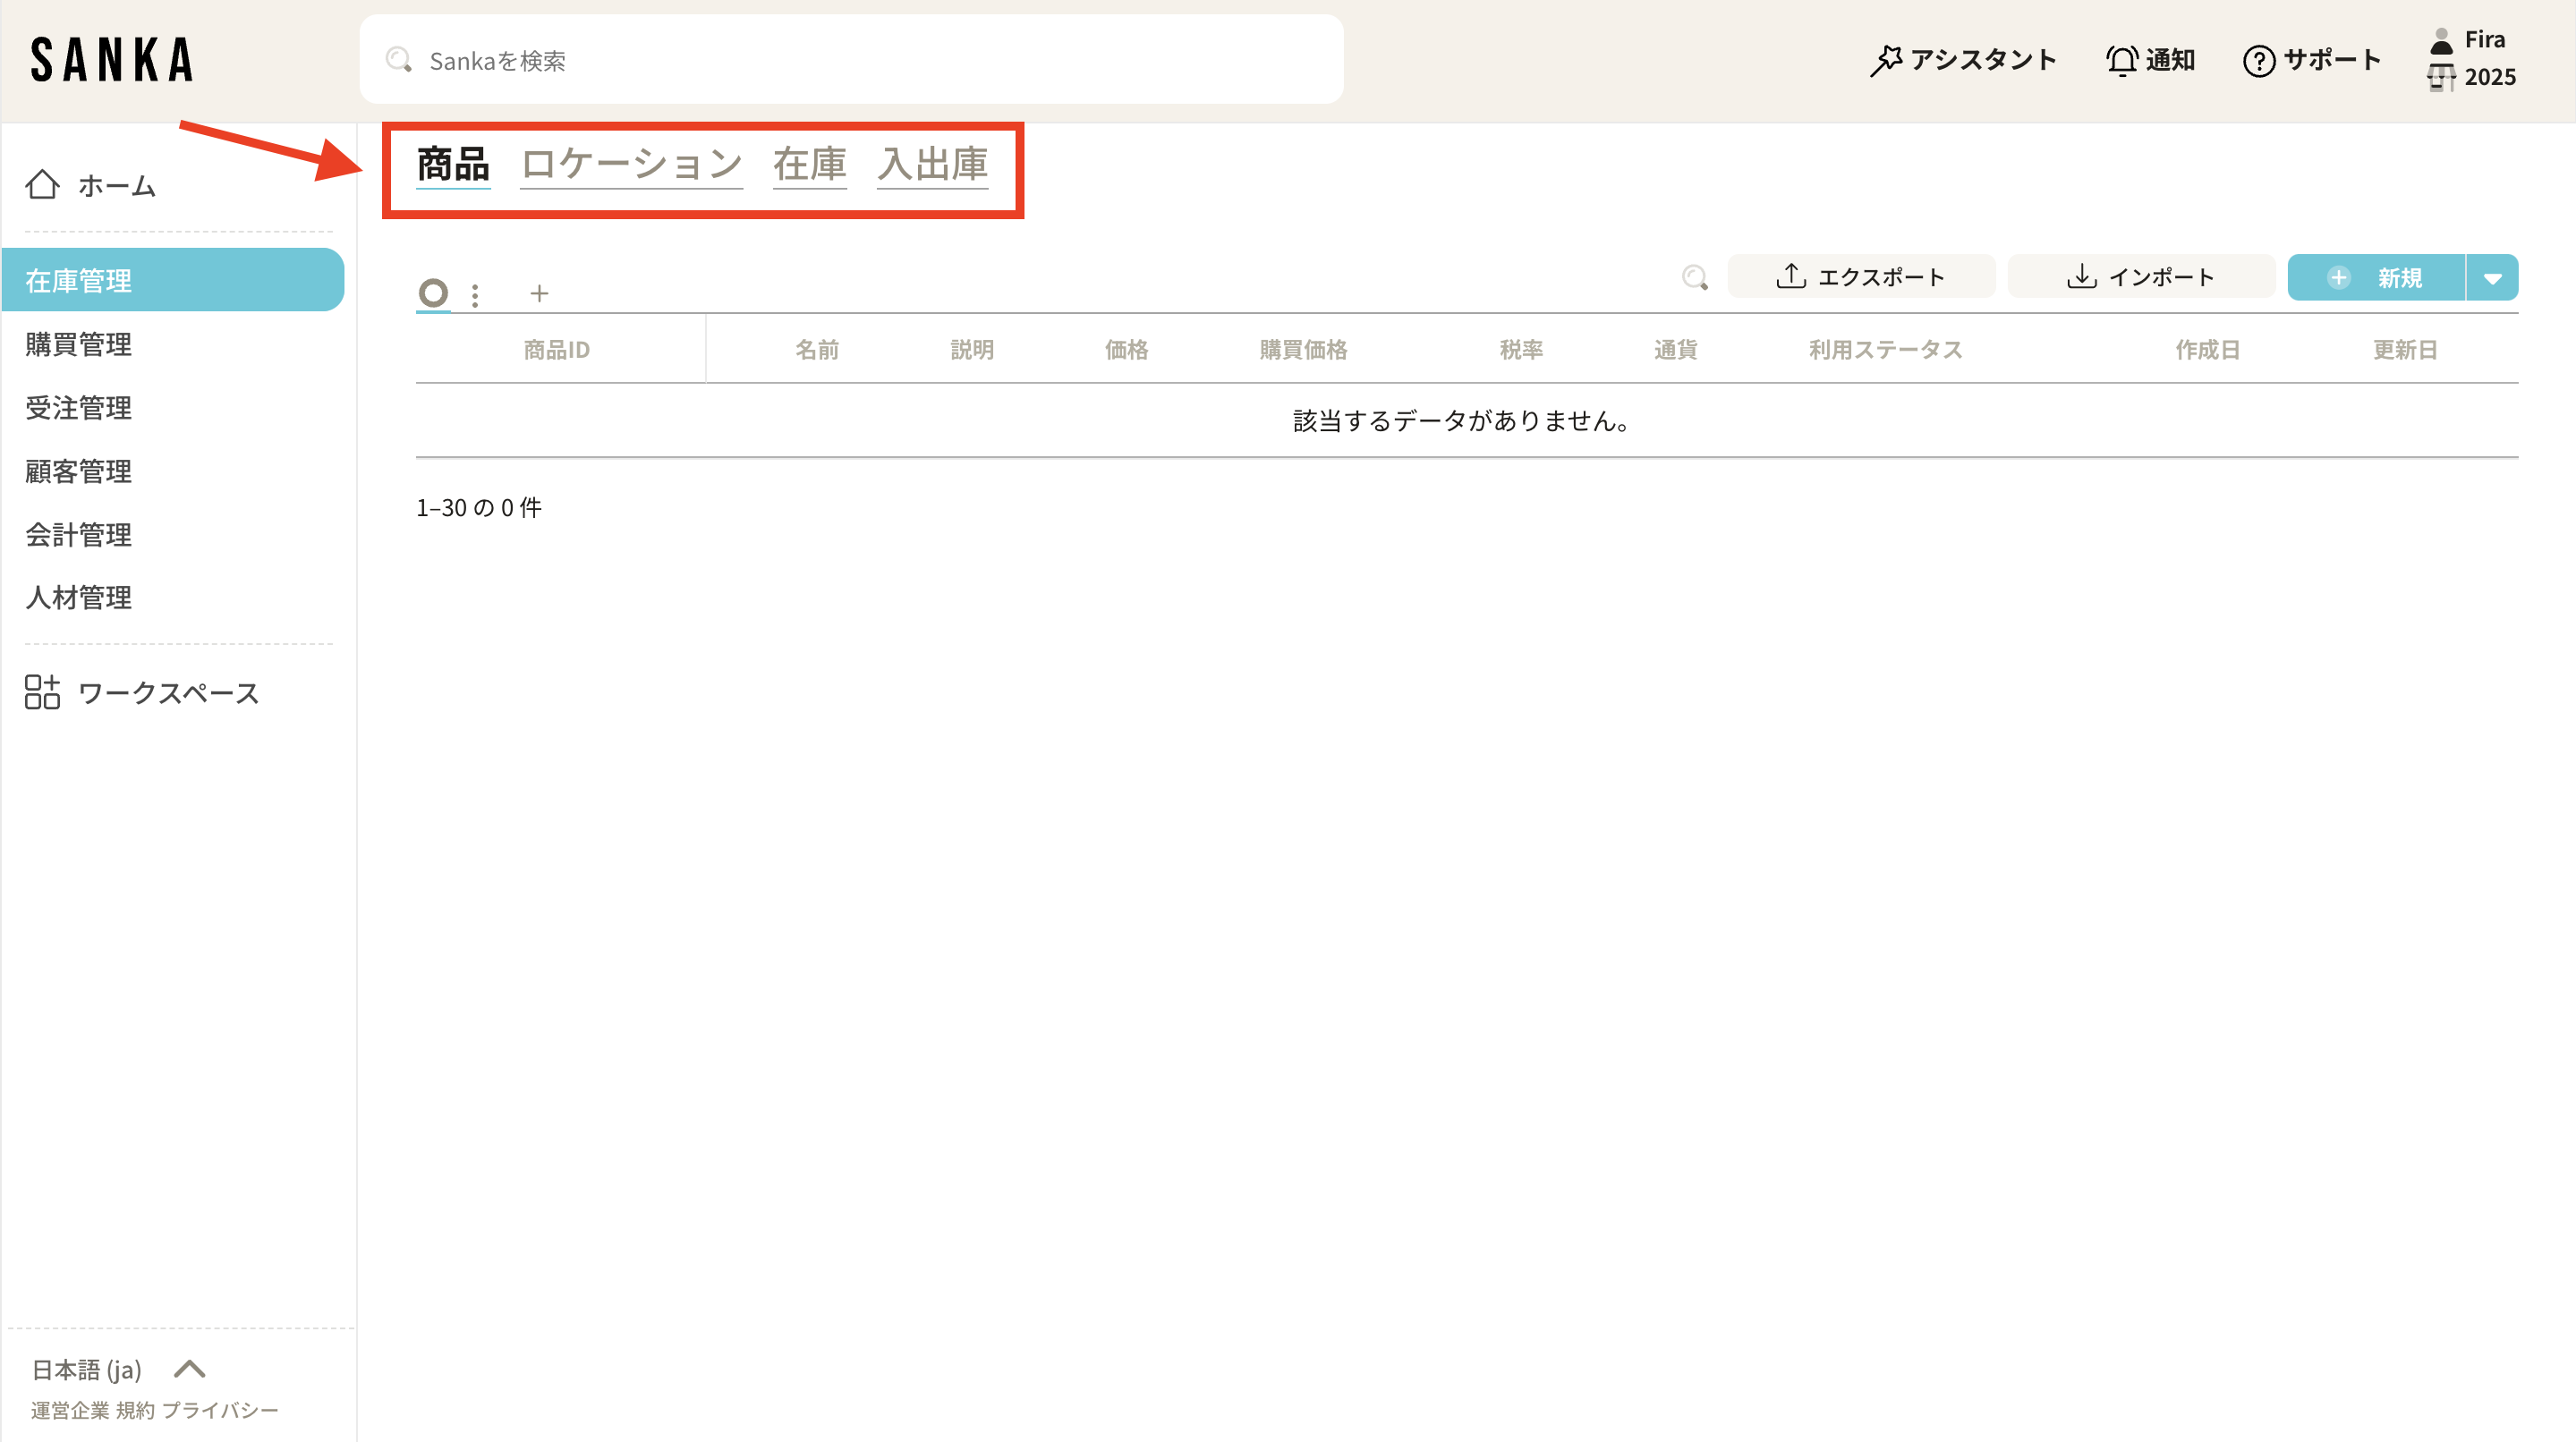Expand the 新規 dropdown arrow
The image size is (2576, 1442).
click(x=2492, y=278)
